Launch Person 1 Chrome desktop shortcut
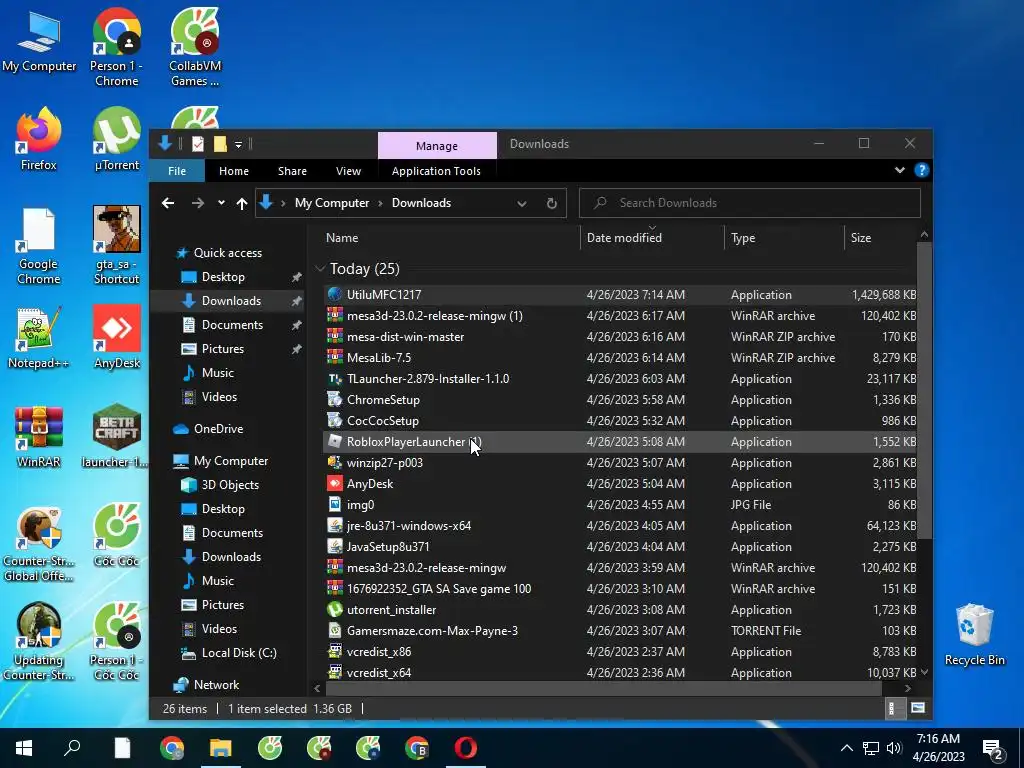Image resolution: width=1024 pixels, height=768 pixels. [x=116, y=47]
